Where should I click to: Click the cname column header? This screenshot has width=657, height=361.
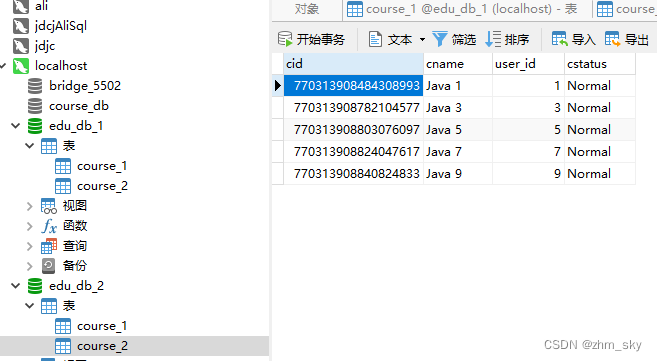458,64
